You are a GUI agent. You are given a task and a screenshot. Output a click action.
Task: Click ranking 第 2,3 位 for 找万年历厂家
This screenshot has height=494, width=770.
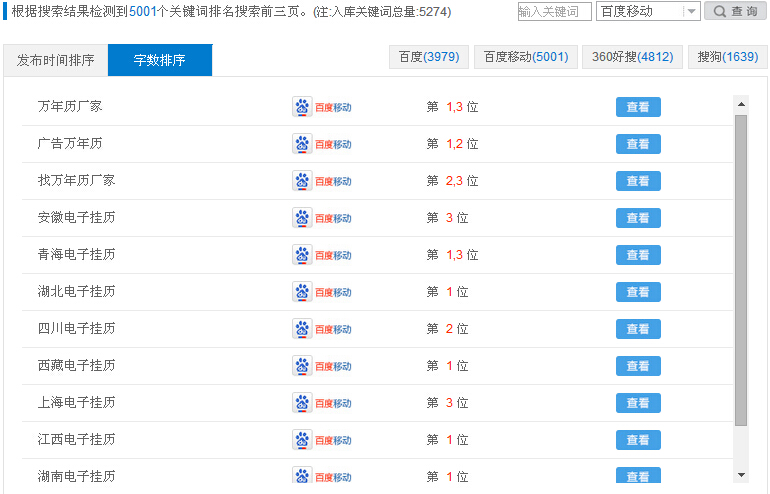[x=452, y=181]
